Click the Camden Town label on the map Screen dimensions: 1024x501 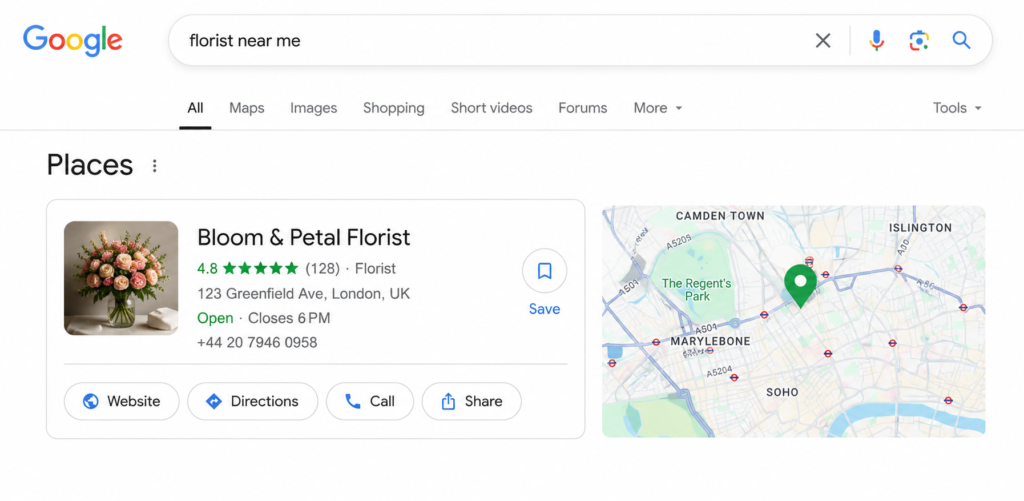(x=720, y=216)
